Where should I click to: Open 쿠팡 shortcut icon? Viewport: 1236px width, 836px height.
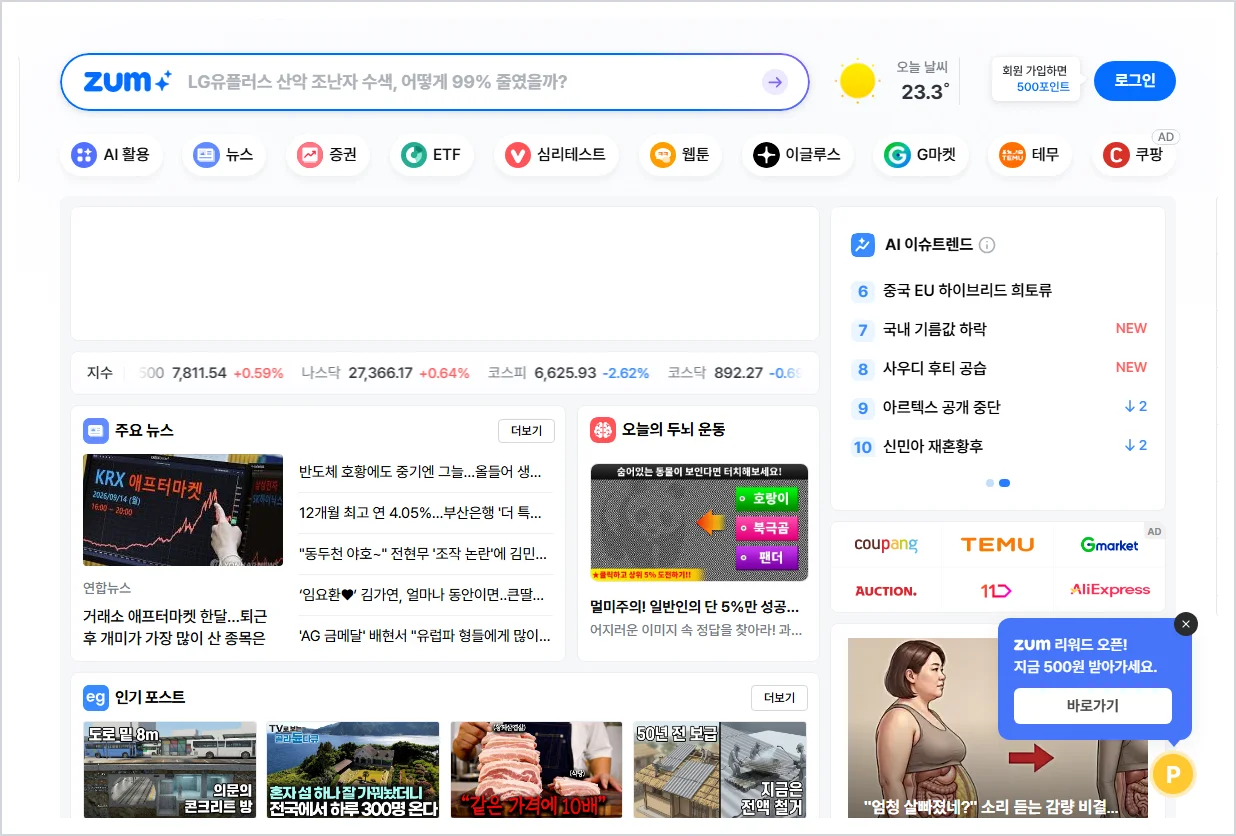(1116, 155)
